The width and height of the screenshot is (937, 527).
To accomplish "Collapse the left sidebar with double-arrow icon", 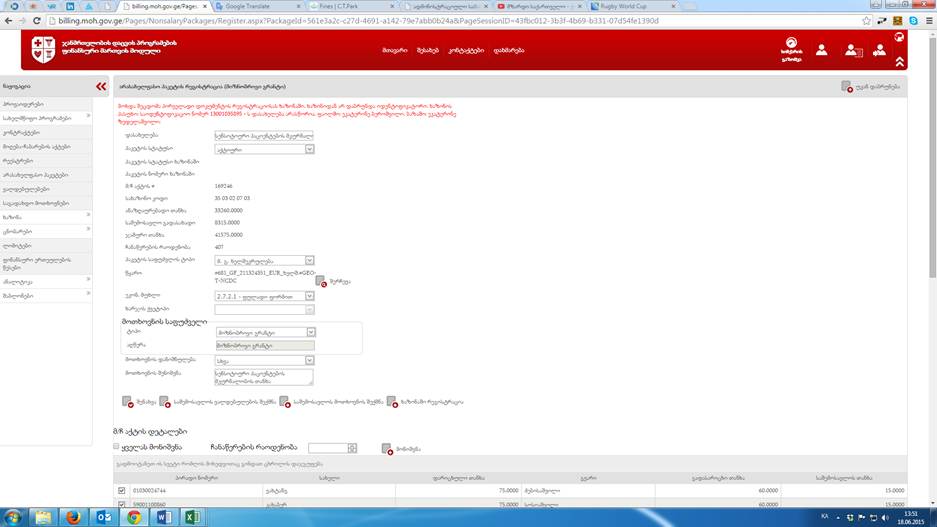I will [101, 87].
